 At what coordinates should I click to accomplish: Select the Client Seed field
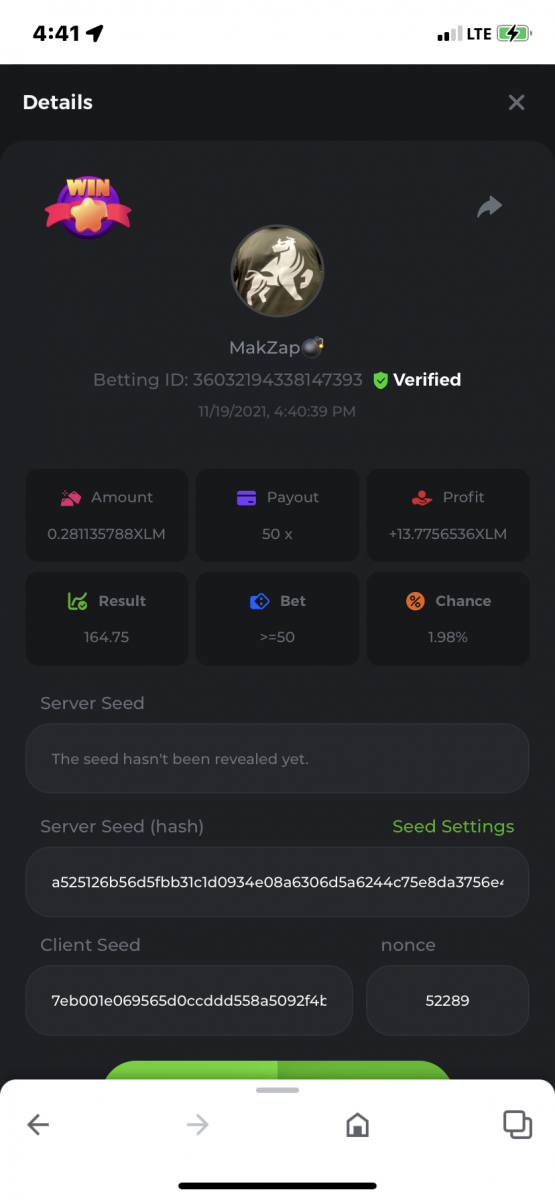click(x=189, y=1000)
